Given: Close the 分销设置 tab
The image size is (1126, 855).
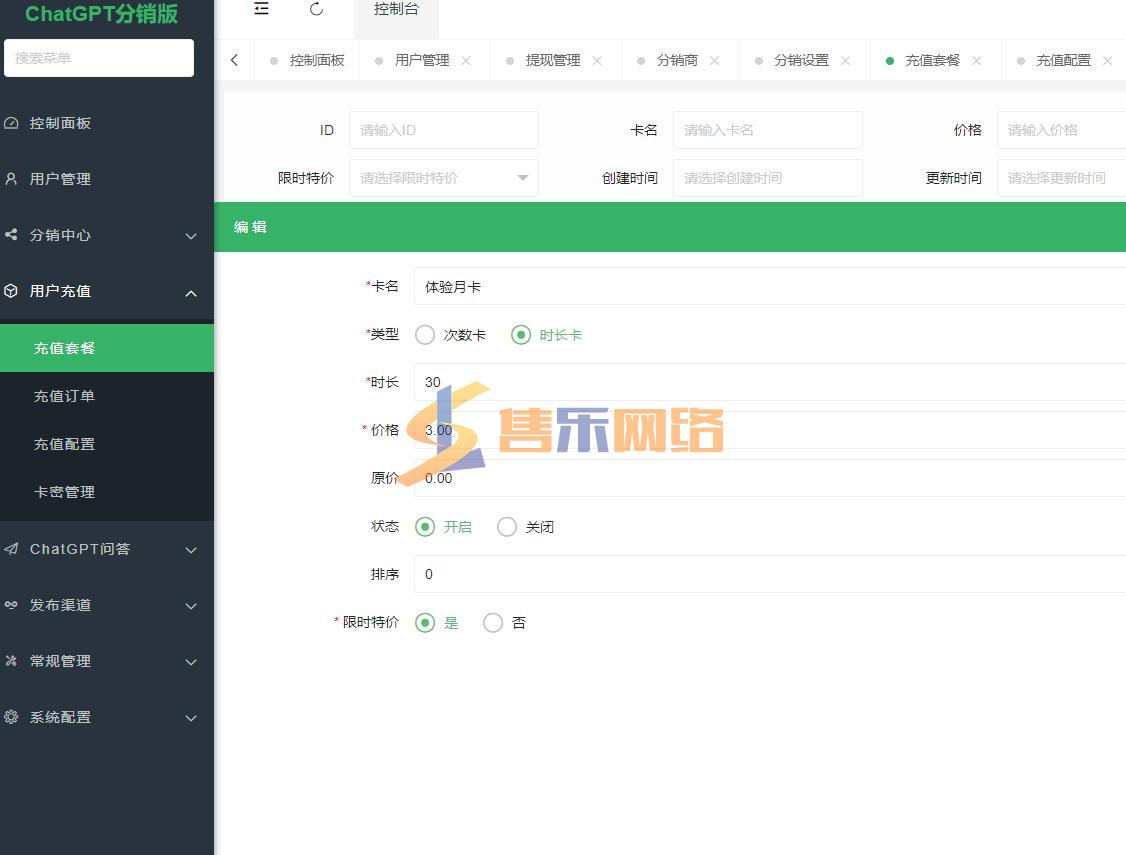Looking at the screenshot, I should click(845, 60).
